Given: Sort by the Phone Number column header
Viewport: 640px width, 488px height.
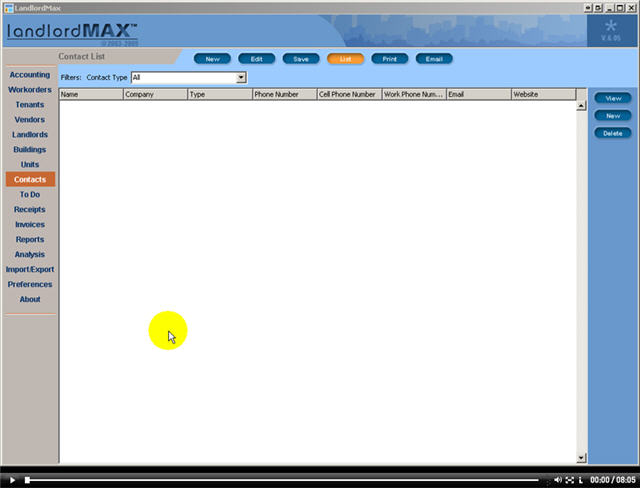Looking at the screenshot, I should click(285, 94).
